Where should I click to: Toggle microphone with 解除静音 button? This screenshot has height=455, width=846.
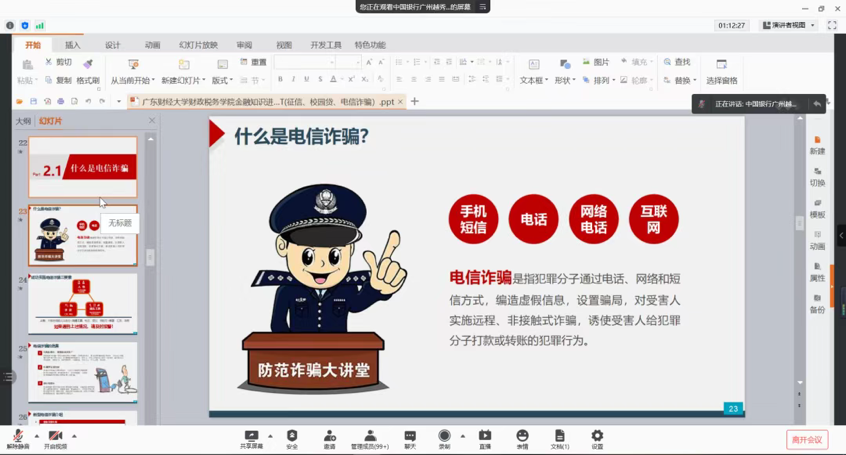coord(17,437)
